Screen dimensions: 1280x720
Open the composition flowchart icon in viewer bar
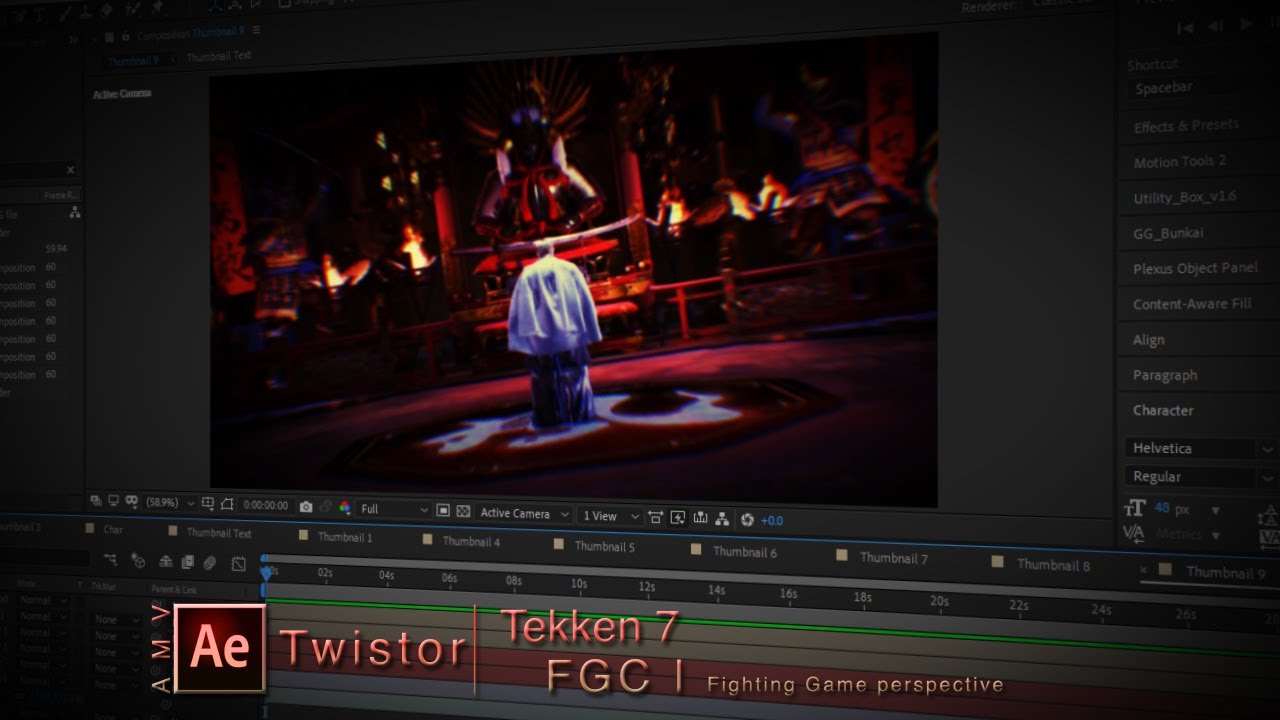click(722, 519)
